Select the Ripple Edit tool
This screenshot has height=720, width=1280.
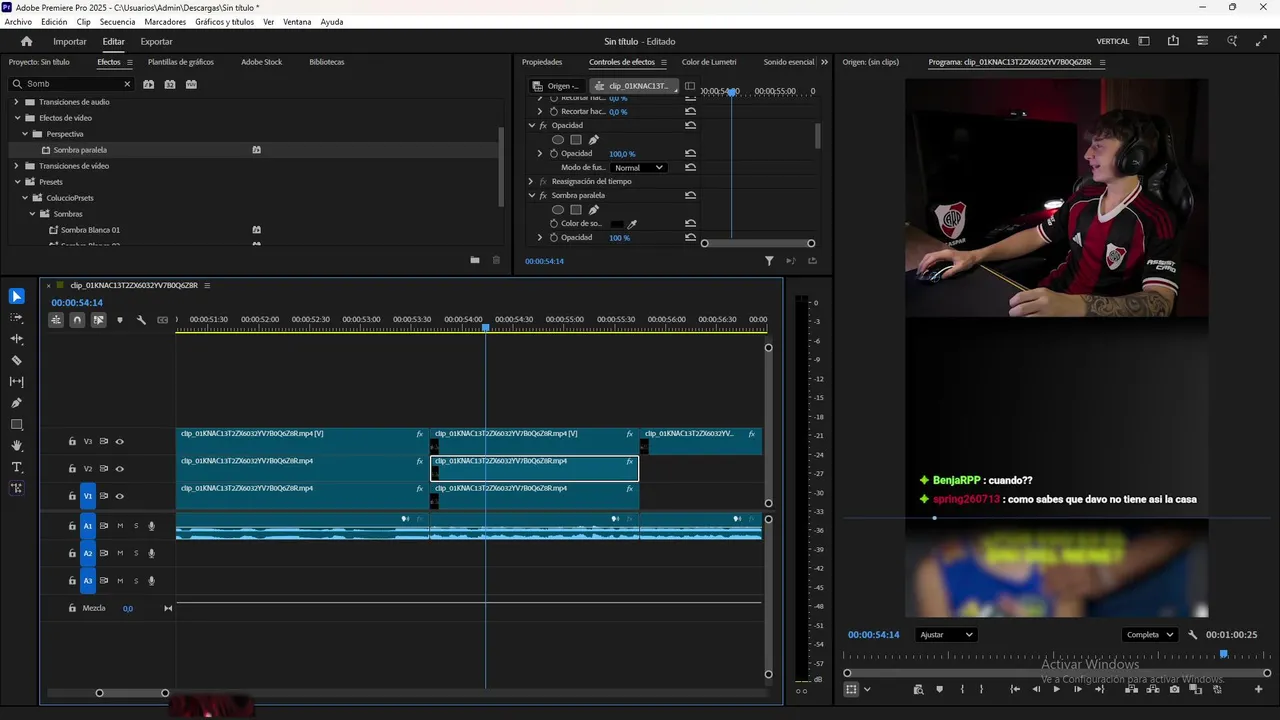coord(16,339)
